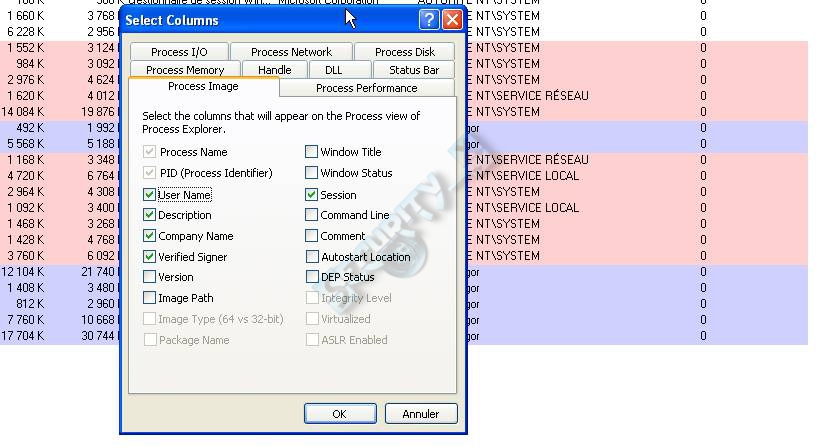Image resolution: width=819 pixels, height=447 pixels.
Task: Enable the Window Title column
Action: pos(311,151)
